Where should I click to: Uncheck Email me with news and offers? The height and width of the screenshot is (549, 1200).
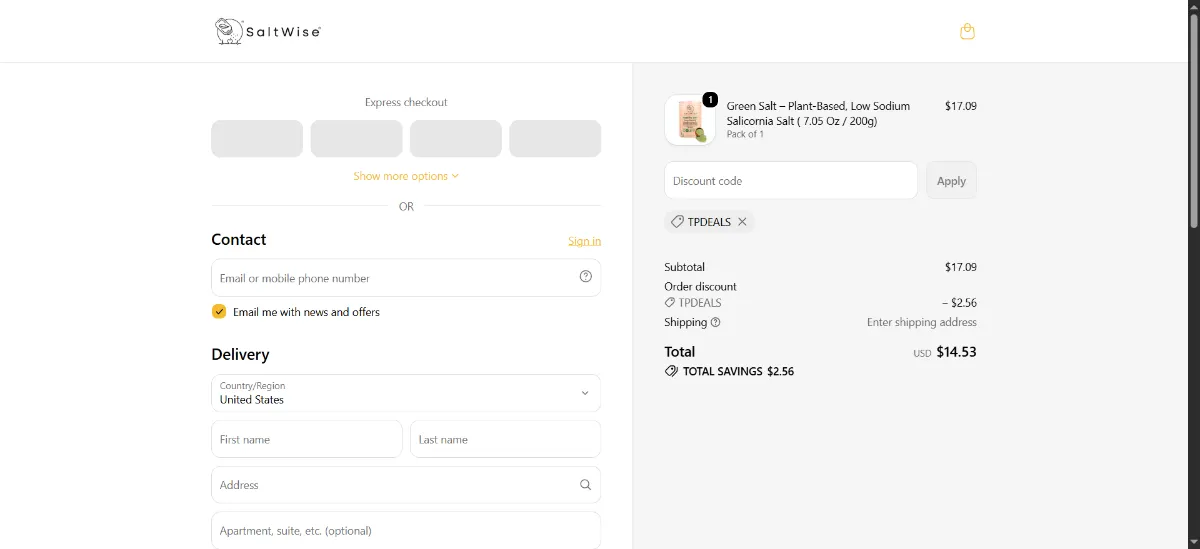point(219,312)
